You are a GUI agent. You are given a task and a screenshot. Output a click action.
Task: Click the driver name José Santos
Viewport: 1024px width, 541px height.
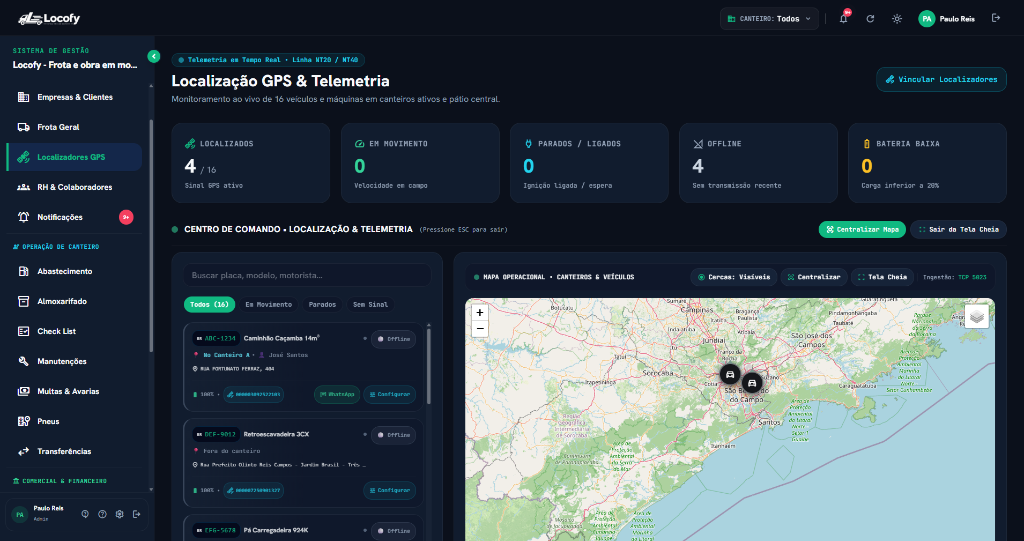pos(288,355)
